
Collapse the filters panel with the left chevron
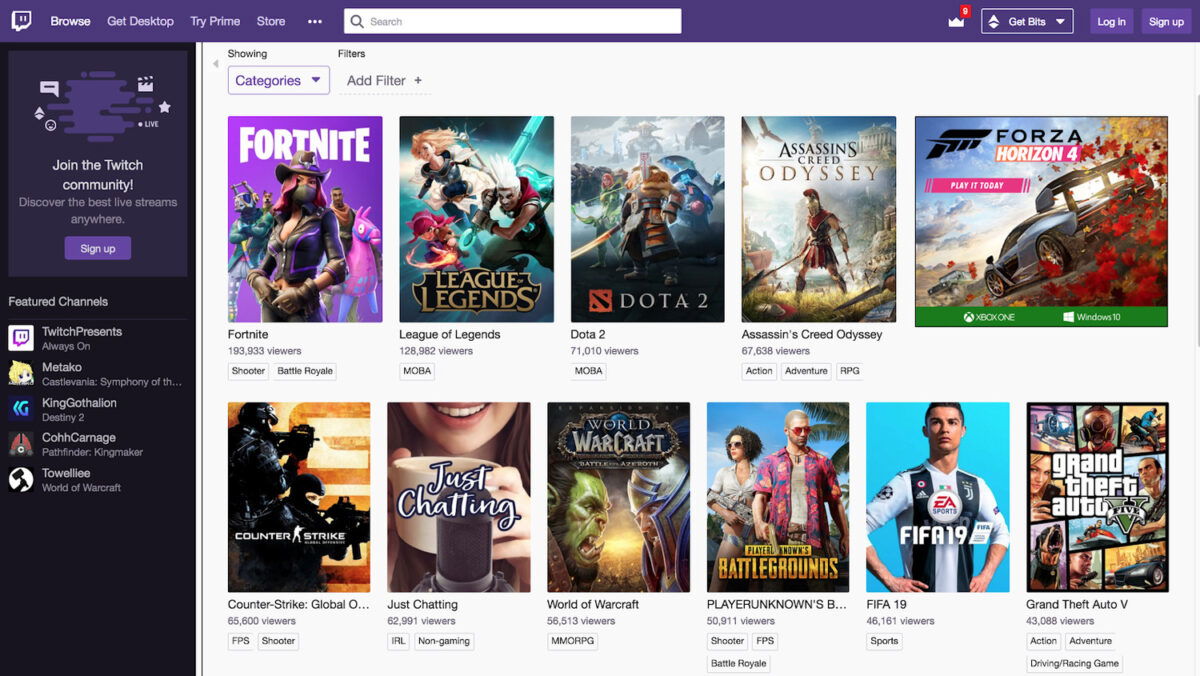(216, 62)
